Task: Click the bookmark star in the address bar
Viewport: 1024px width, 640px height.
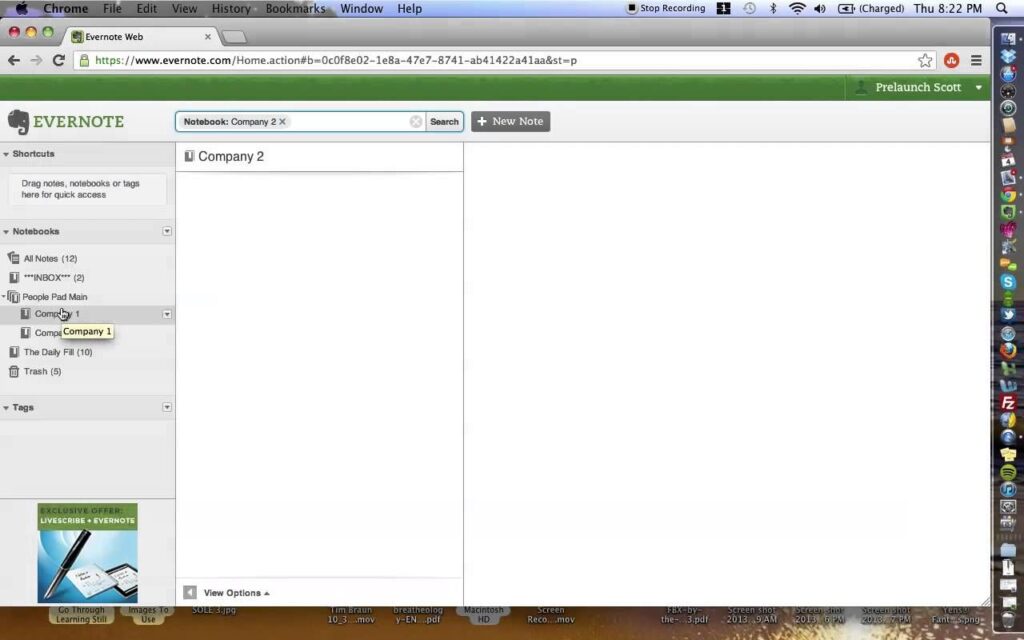Action: tap(925, 60)
